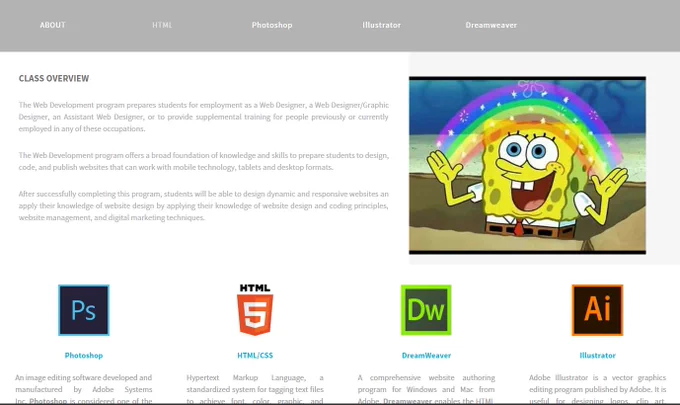Click the Photoshop Ps logo icon

point(84,310)
